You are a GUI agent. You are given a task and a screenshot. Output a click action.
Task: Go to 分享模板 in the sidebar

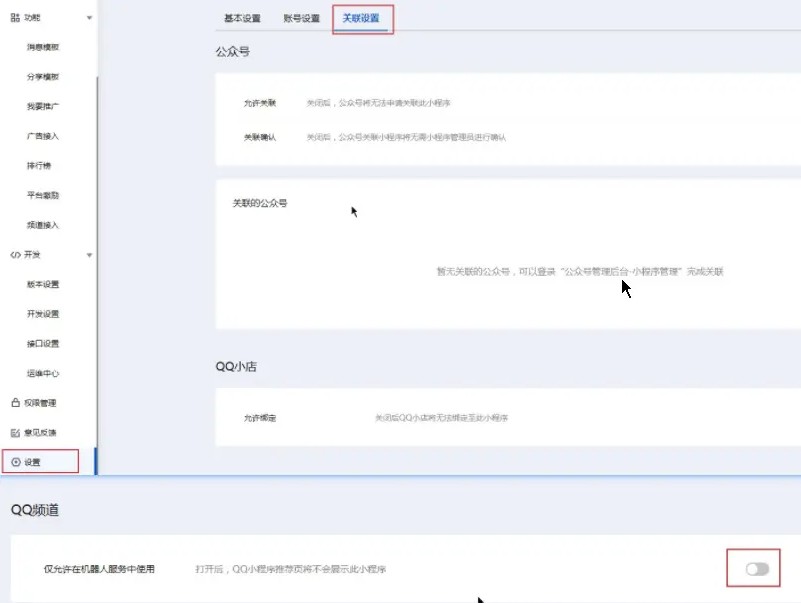tap(43, 77)
